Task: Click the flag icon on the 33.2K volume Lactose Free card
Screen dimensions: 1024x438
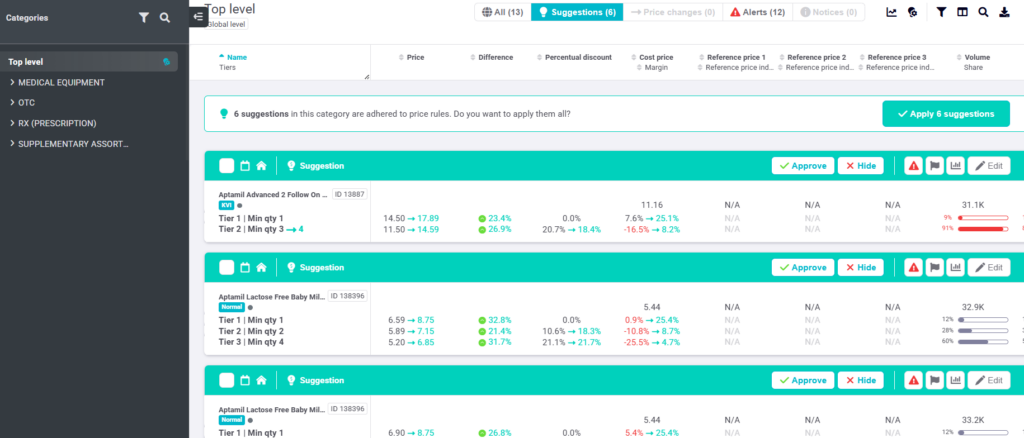Action: click(x=935, y=381)
